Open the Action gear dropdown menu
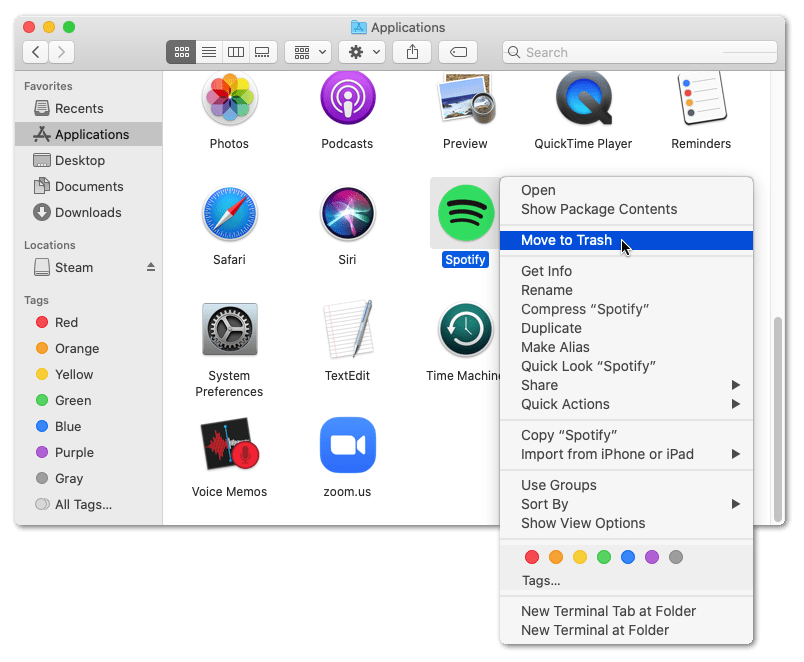 (362, 52)
